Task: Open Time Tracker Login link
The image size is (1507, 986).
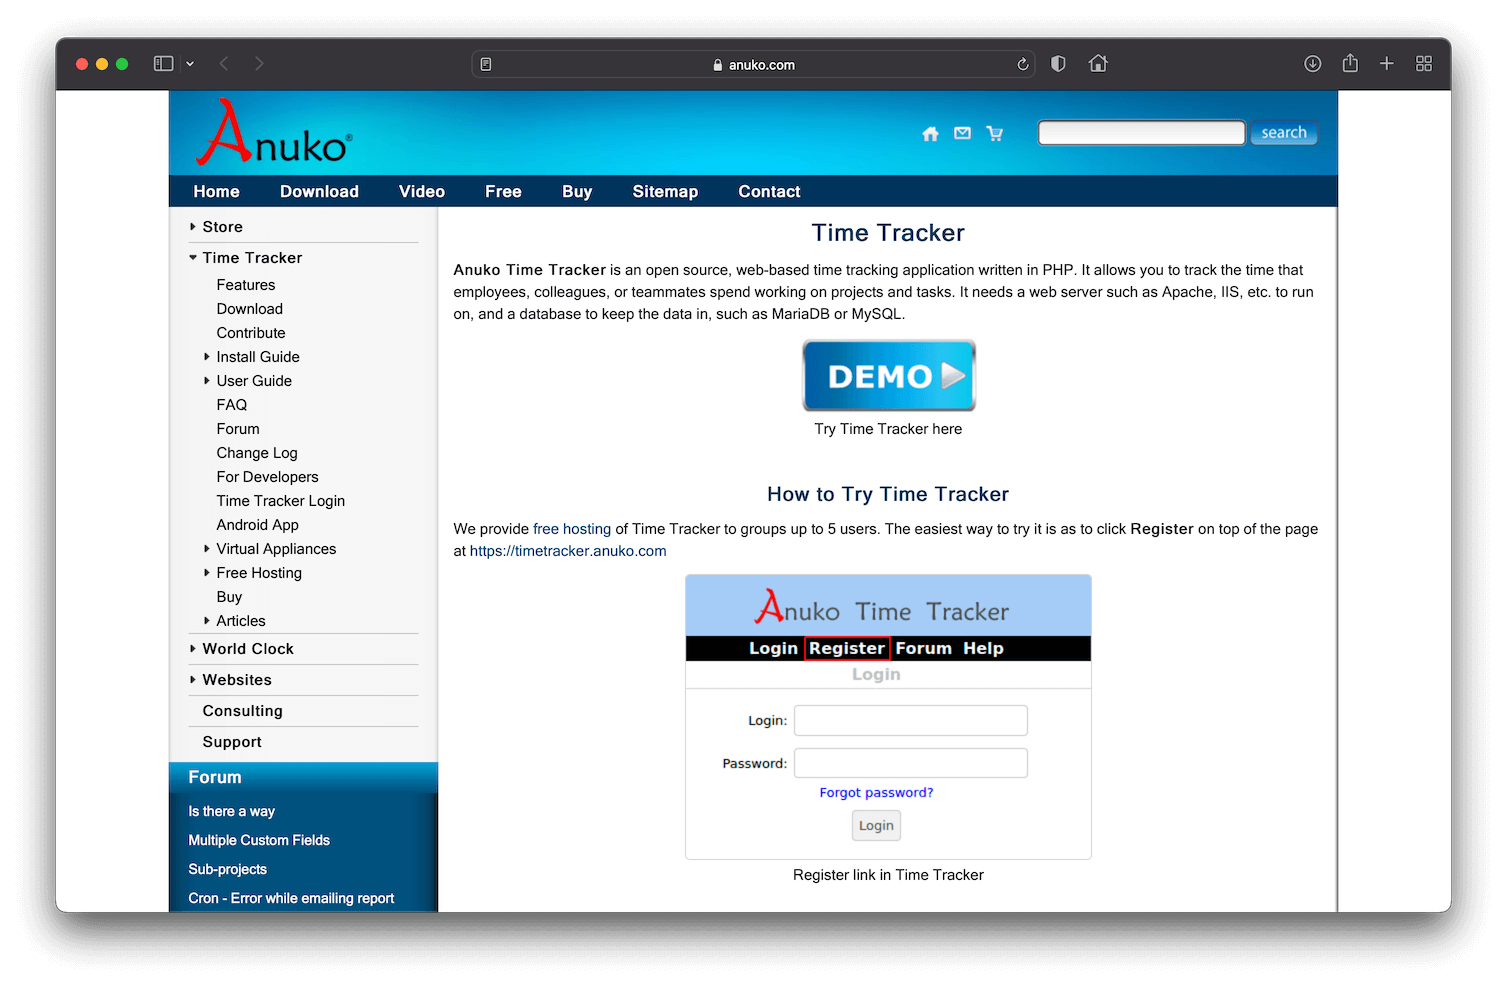Action: point(281,501)
